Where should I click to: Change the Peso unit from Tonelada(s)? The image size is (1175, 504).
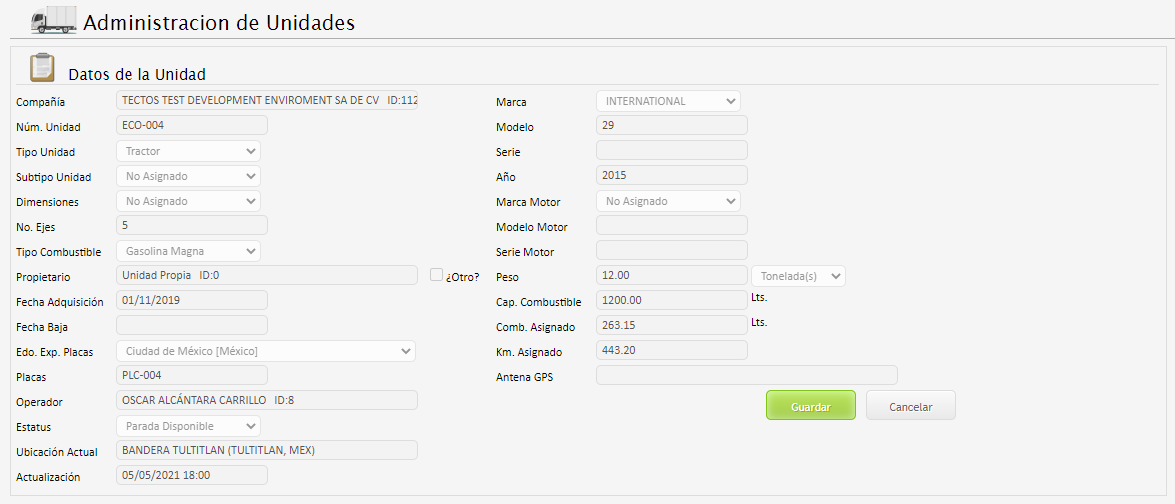[x=798, y=276]
